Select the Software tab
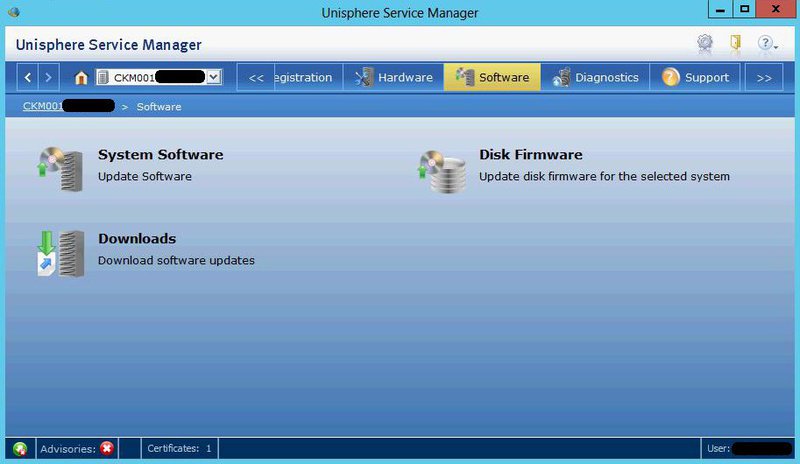The width and height of the screenshot is (800, 464). point(492,78)
